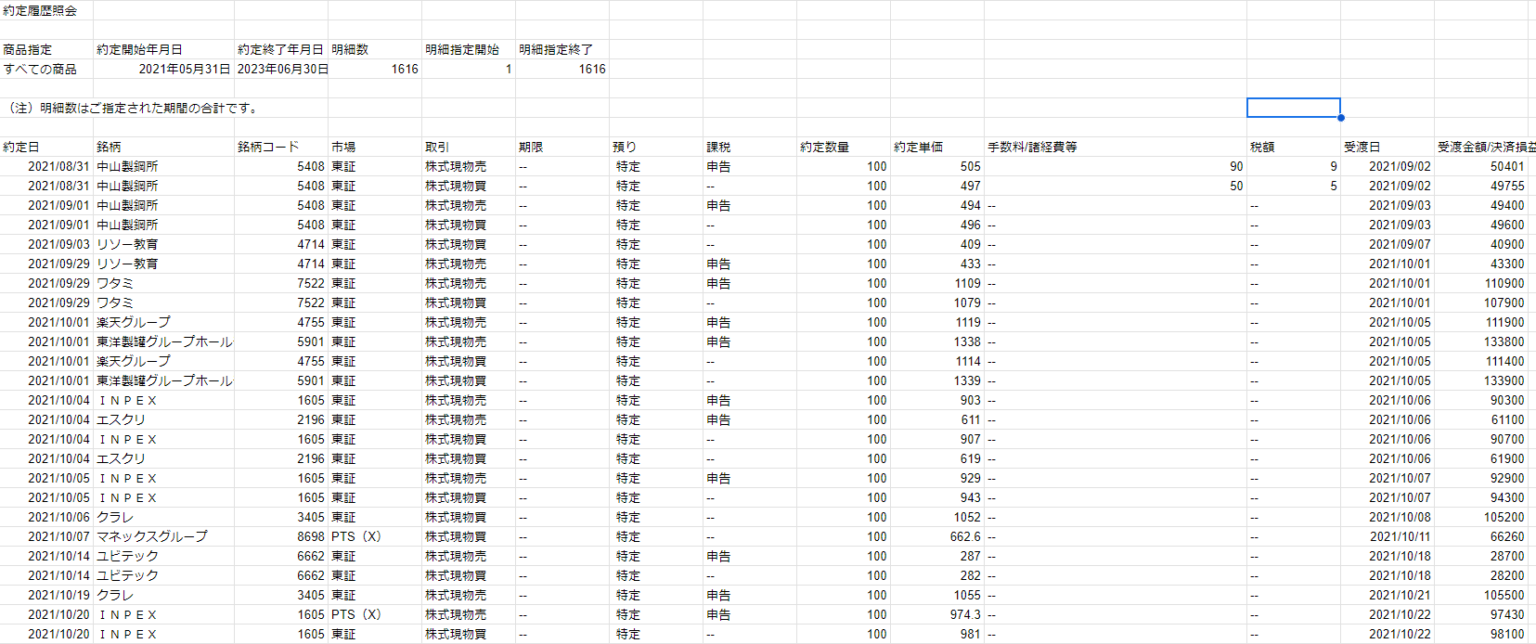Click the 手数料/諸経費等 column header cell

point(1114,147)
